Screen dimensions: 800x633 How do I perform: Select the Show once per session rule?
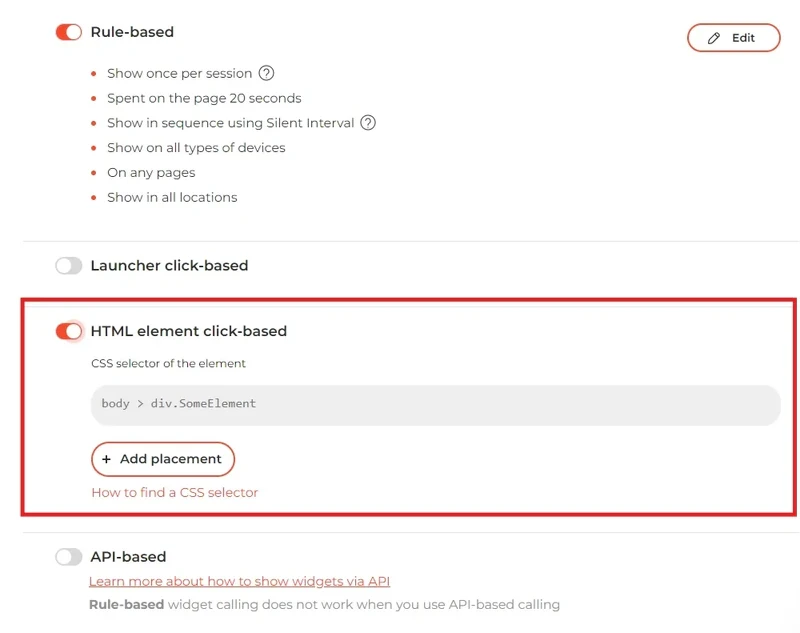point(180,73)
